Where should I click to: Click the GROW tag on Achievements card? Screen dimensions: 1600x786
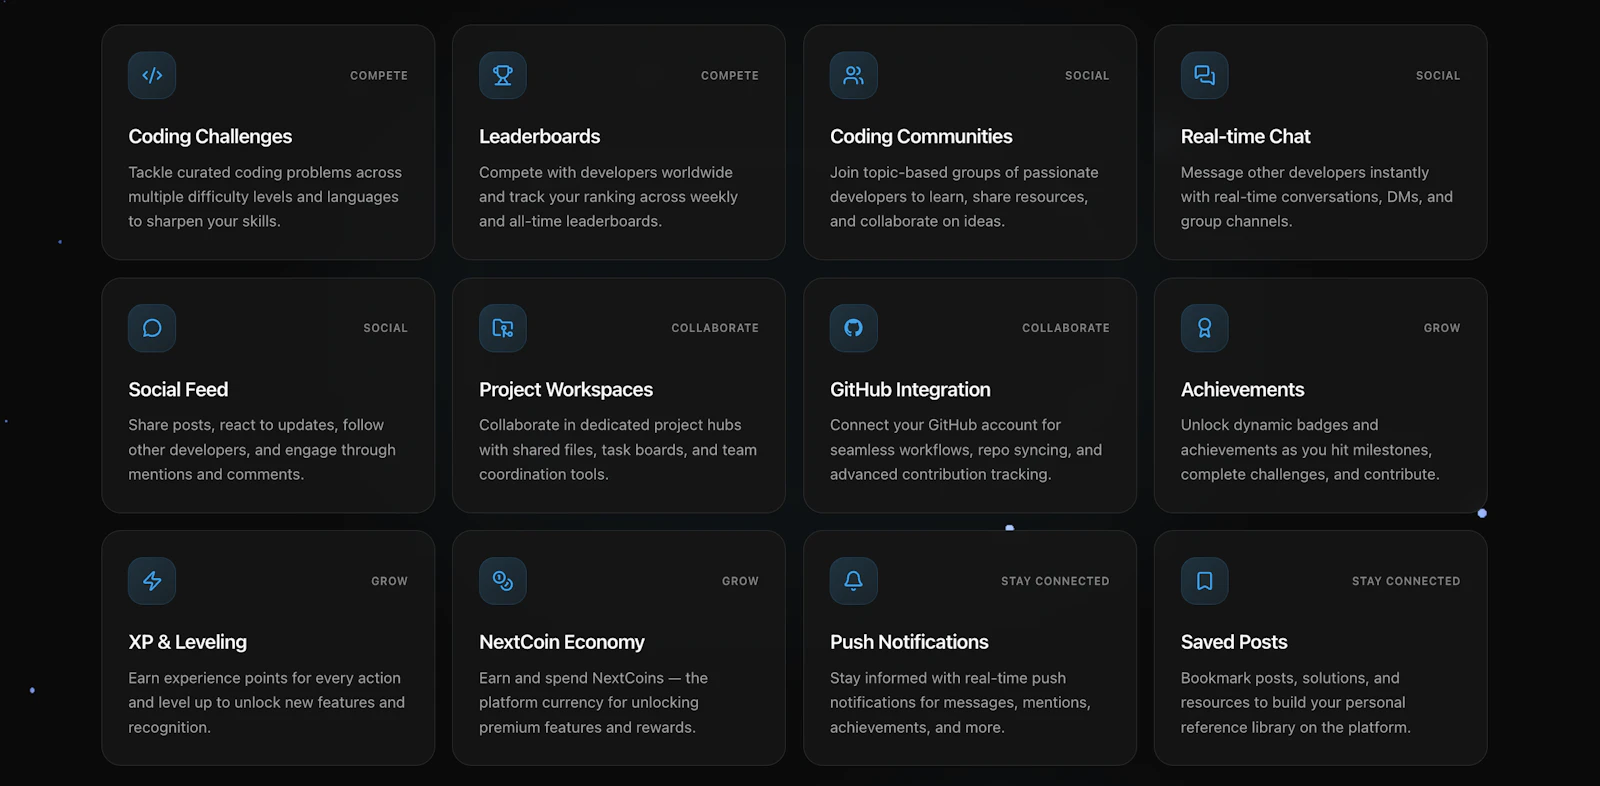(1442, 328)
